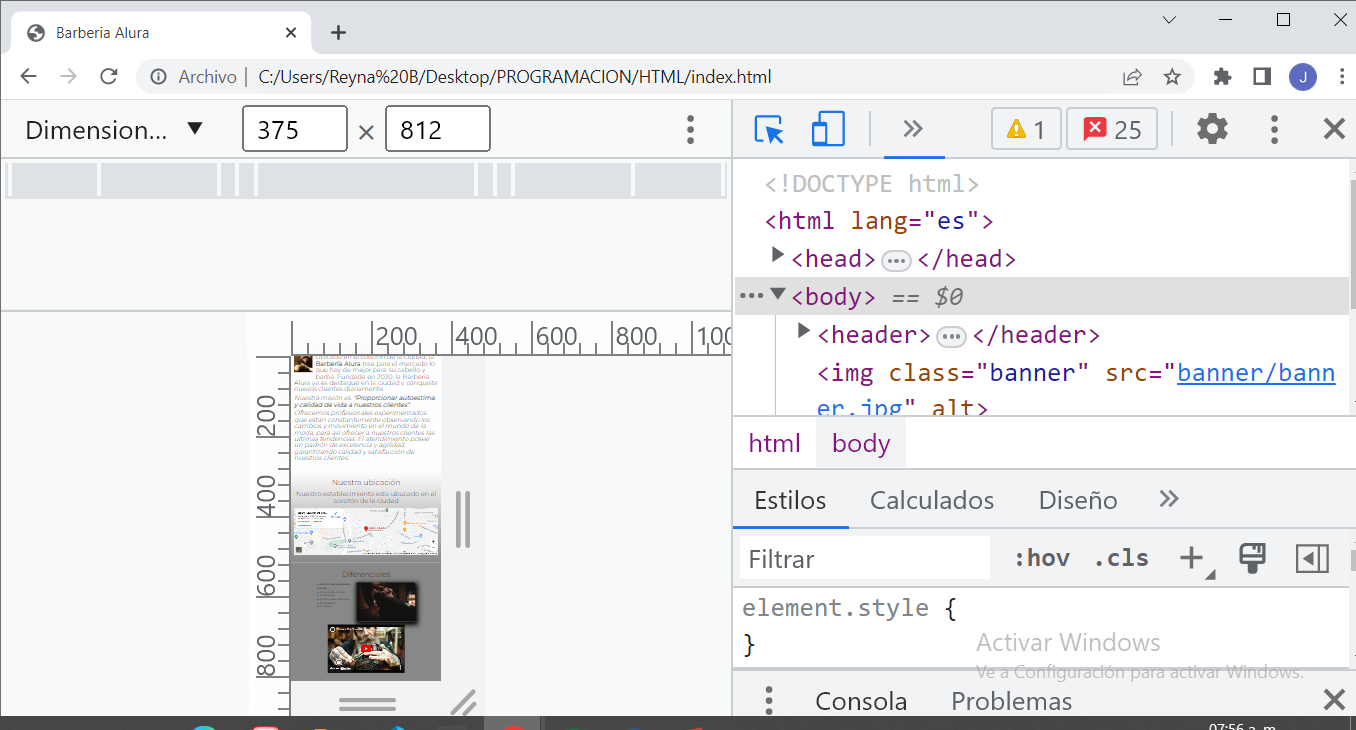Click the element.style rule block
The width and height of the screenshot is (1356, 730).
(1040, 626)
